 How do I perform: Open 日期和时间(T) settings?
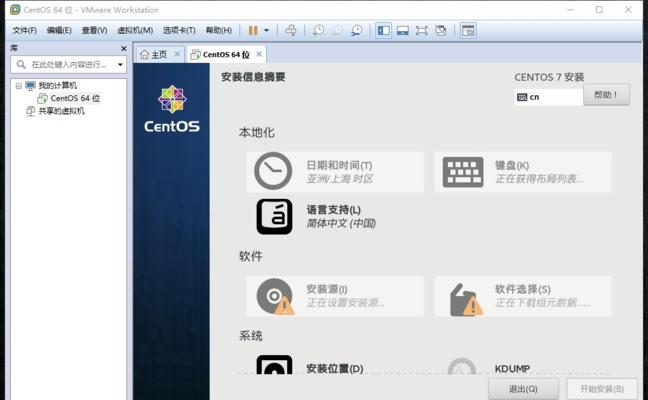tap(335, 172)
